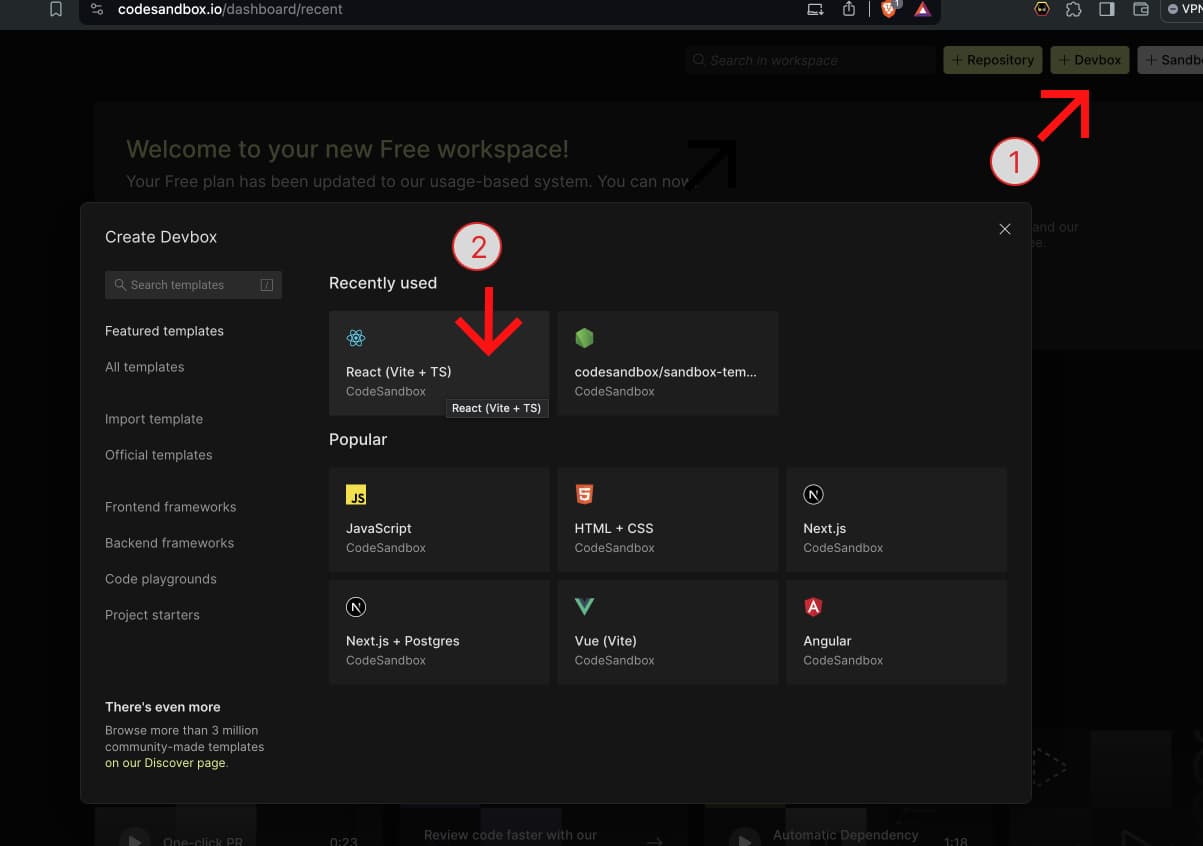1203x846 pixels.
Task: Select Frontend frameworks category
Action: coord(171,507)
